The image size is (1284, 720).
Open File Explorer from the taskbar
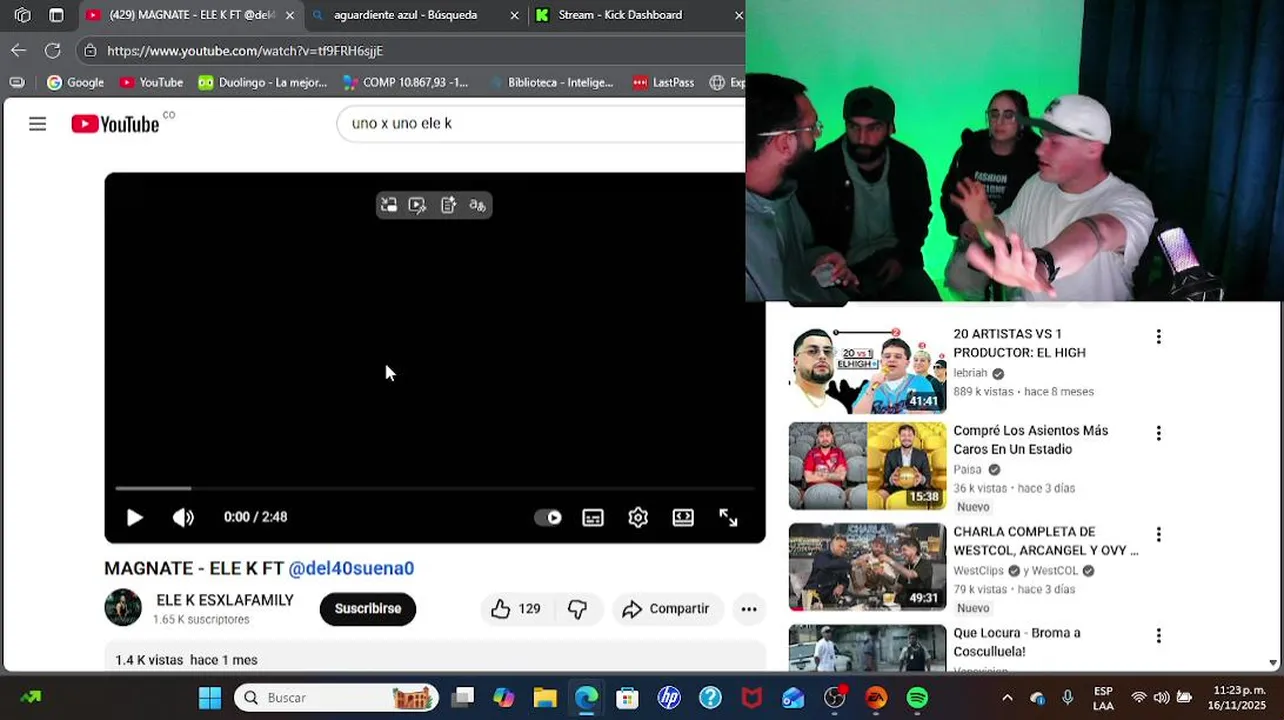click(544, 698)
